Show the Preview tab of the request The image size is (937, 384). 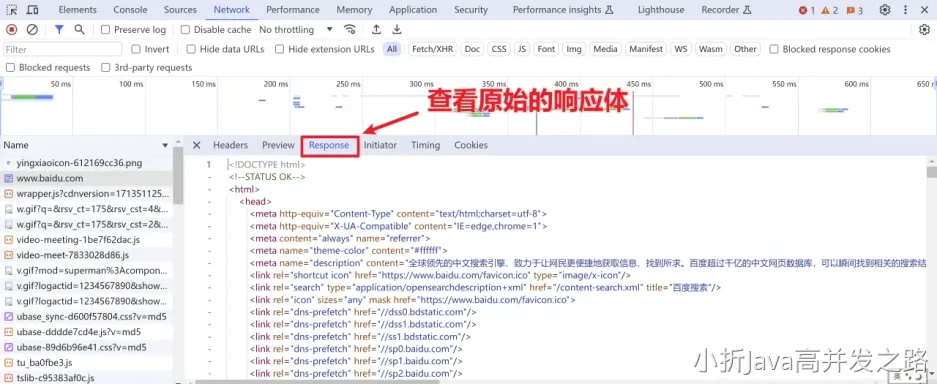(278, 145)
